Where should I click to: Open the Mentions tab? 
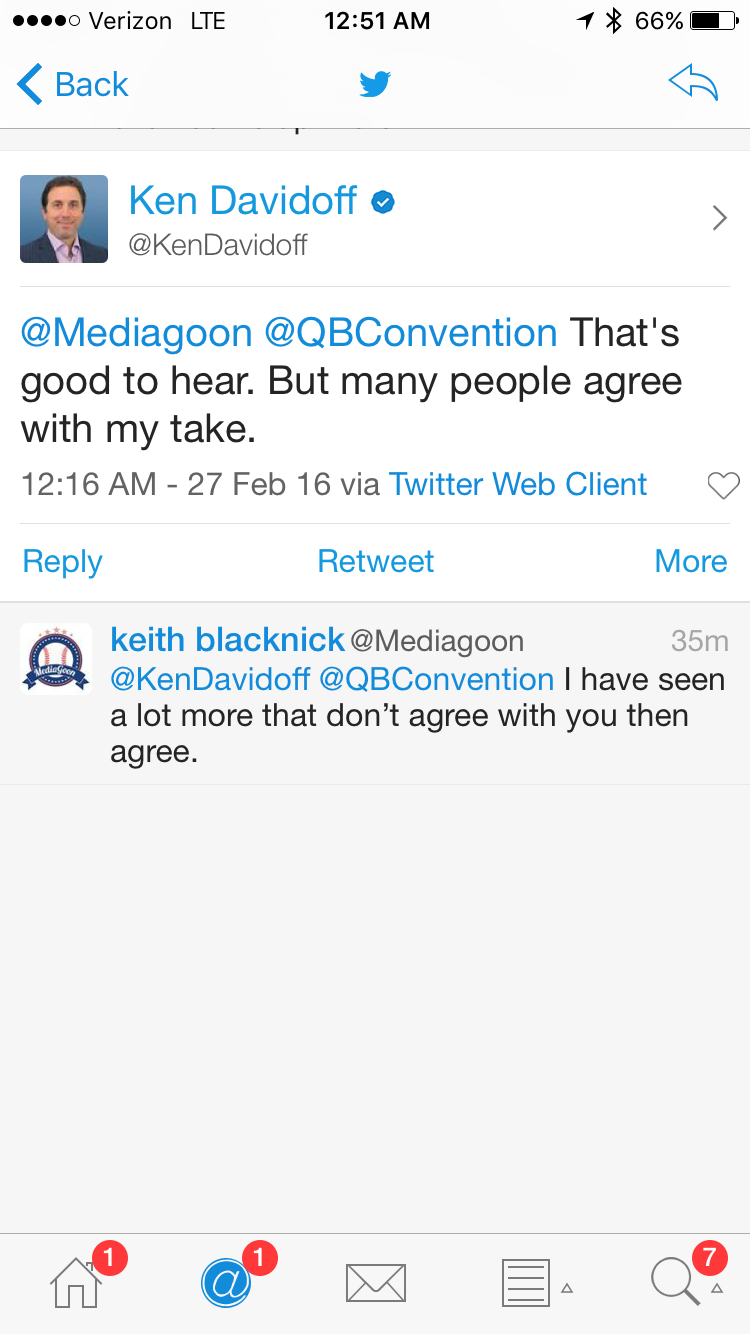click(226, 1283)
